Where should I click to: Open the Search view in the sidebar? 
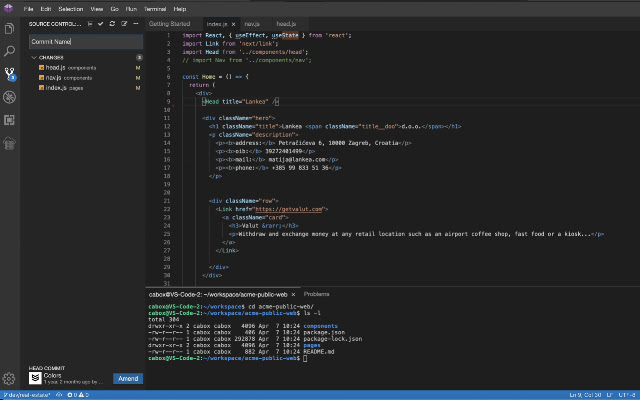(9, 51)
